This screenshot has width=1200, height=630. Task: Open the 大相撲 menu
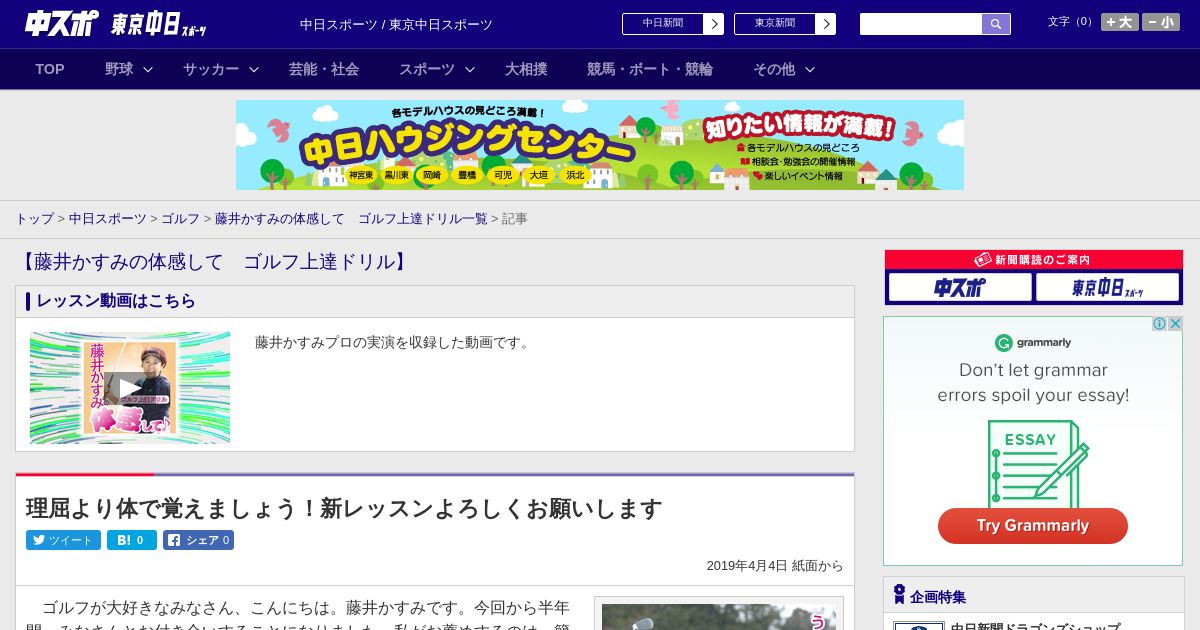[526, 69]
